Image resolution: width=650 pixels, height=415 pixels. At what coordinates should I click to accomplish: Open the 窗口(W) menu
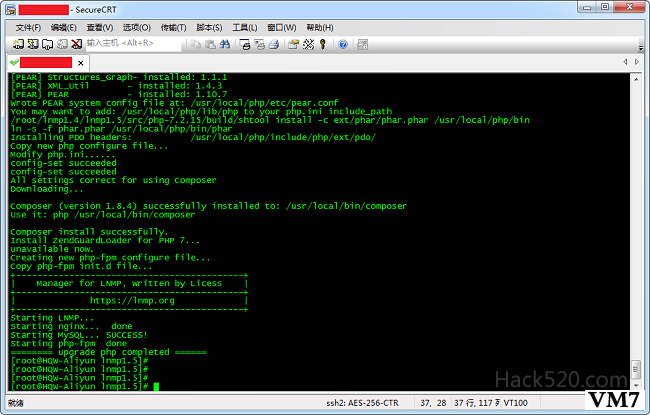coord(282,28)
